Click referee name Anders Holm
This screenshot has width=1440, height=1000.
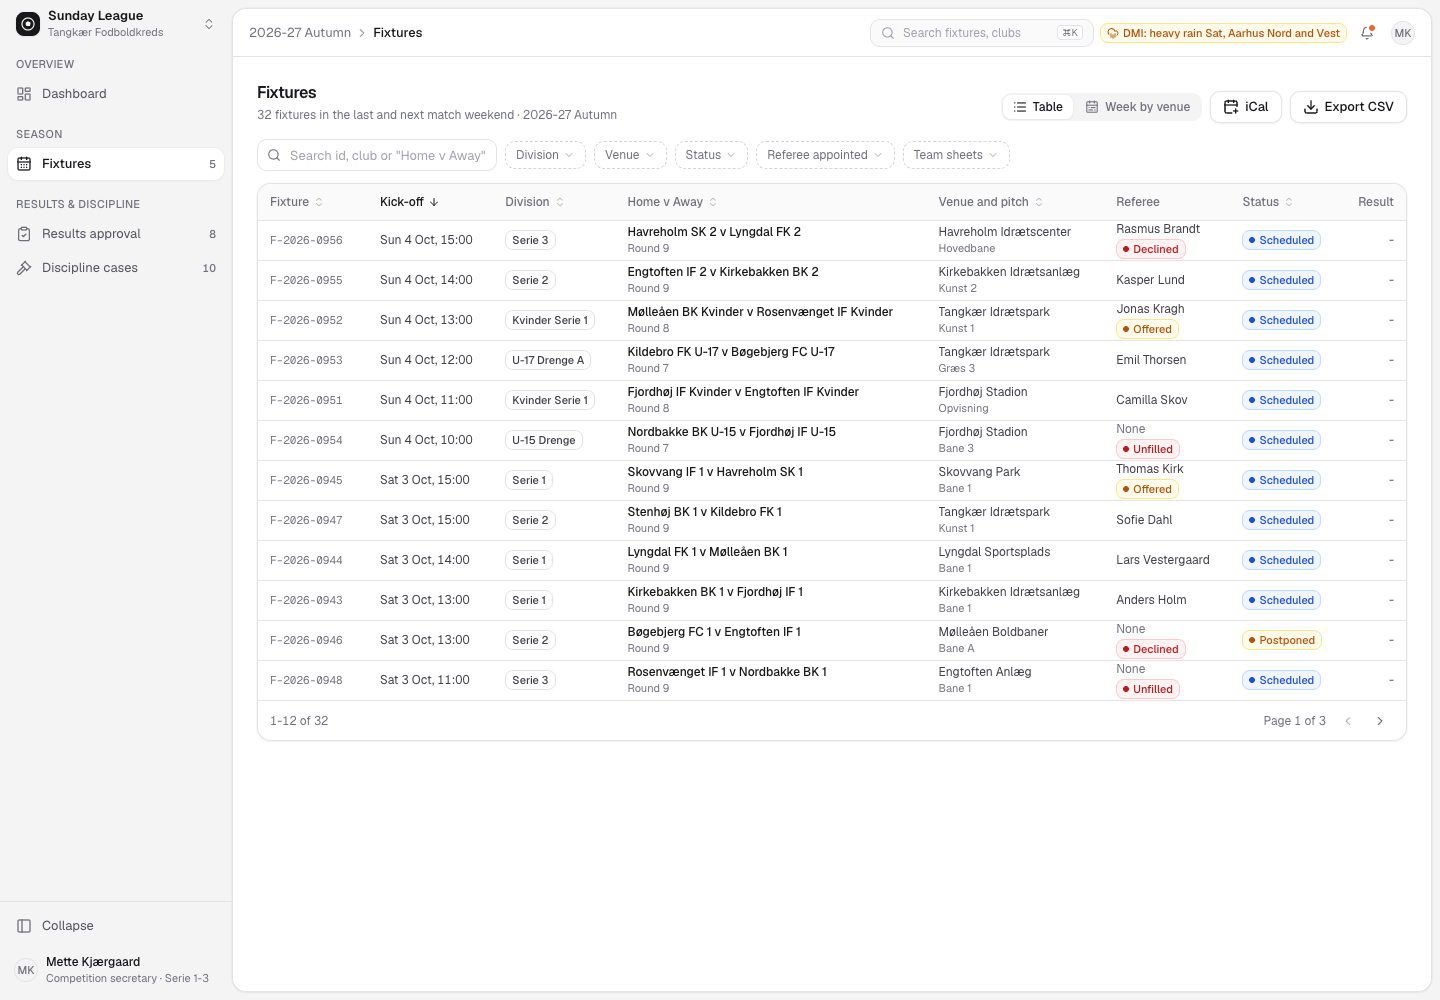click(x=1151, y=601)
